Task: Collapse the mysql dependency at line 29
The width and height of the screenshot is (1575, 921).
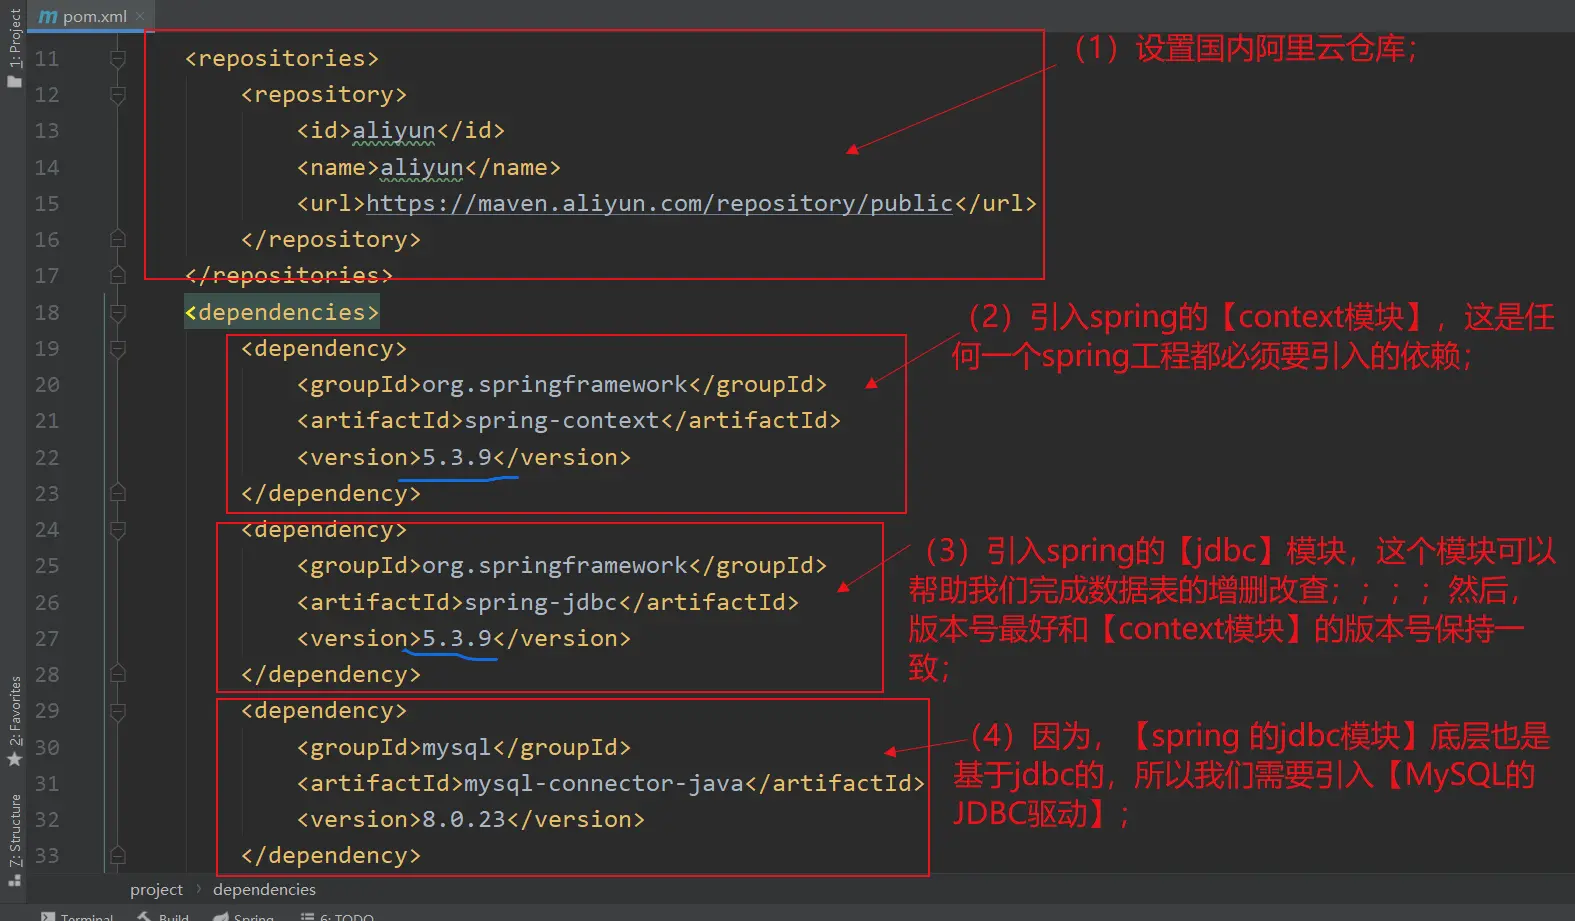Action: [117, 711]
